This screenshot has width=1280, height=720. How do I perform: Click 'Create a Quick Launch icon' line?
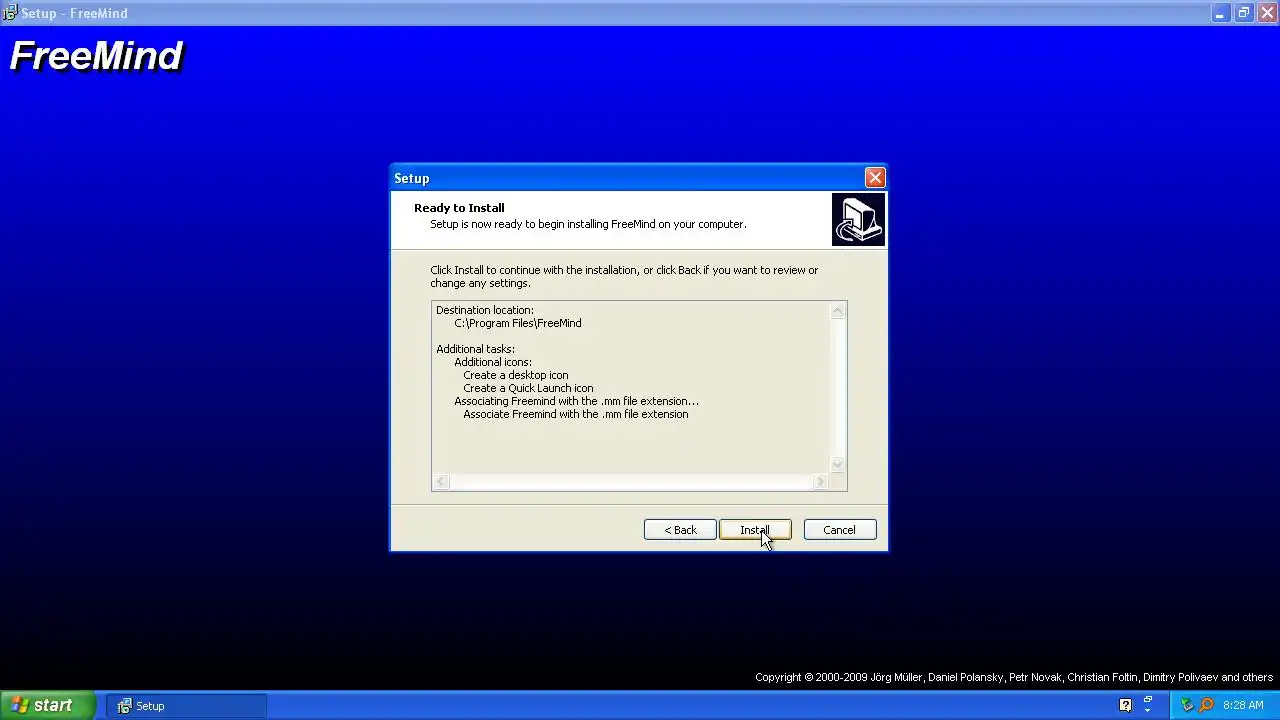click(x=528, y=388)
